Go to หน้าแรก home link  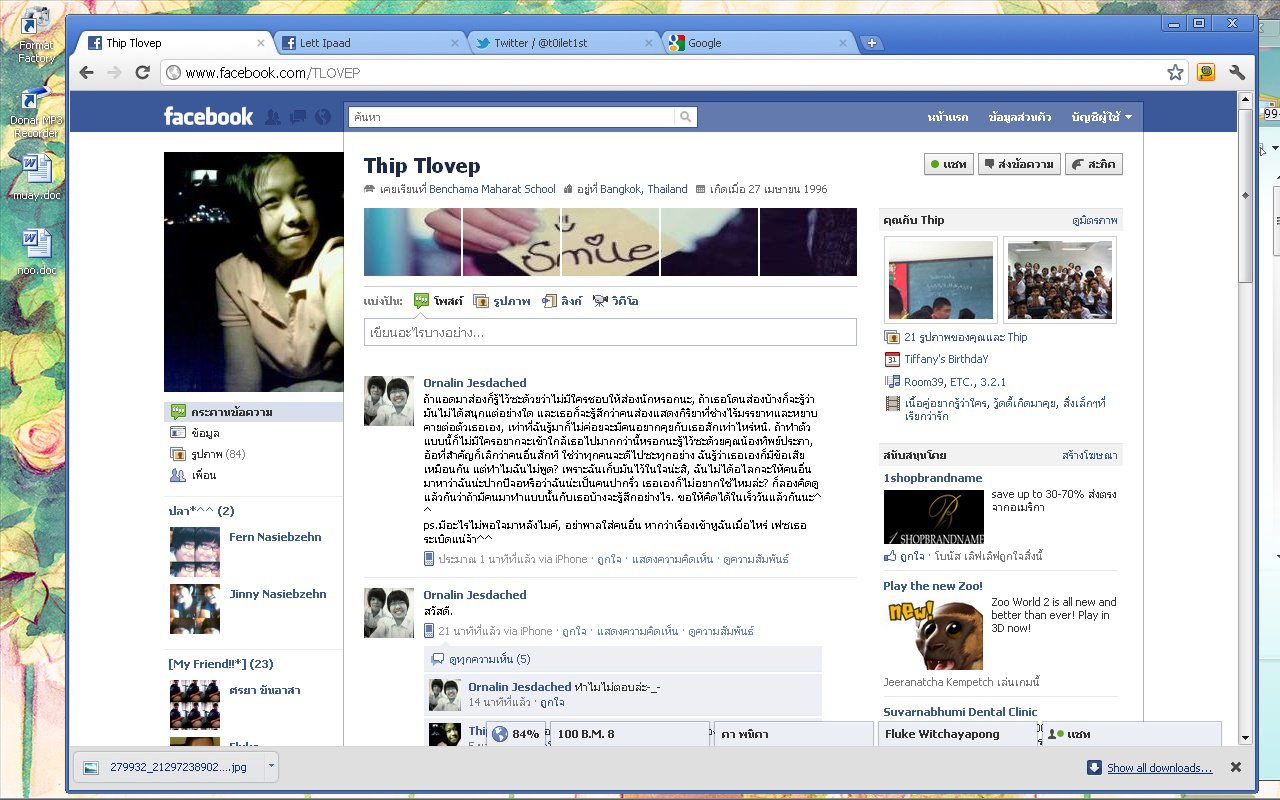[x=948, y=117]
